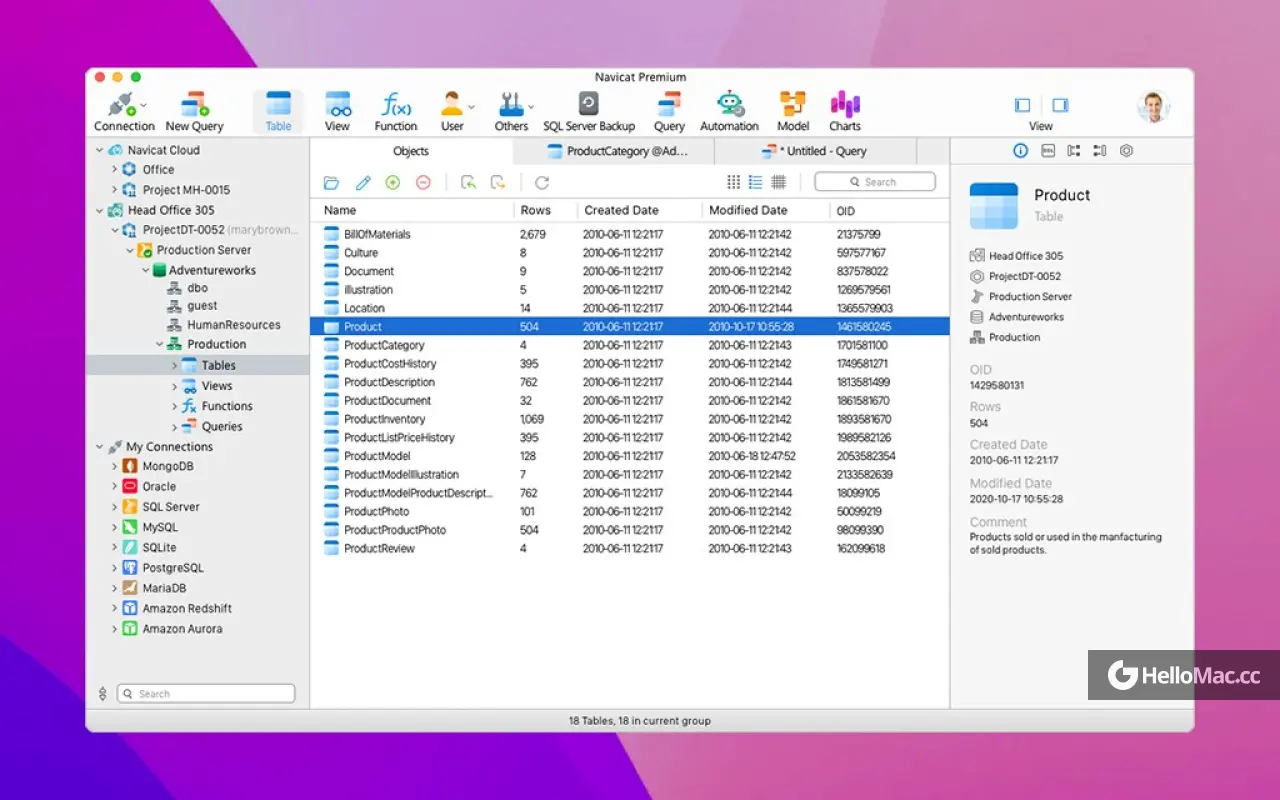Select the Location table row
This screenshot has height=800, width=1280.
(630, 308)
